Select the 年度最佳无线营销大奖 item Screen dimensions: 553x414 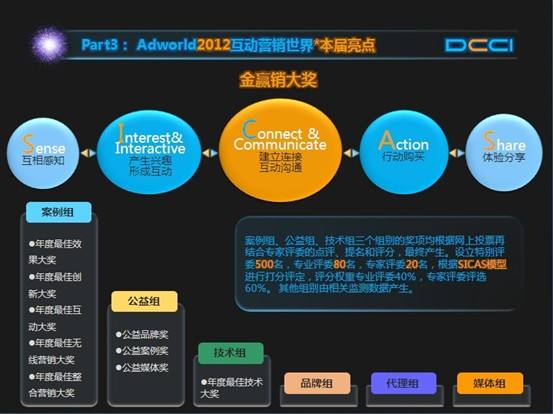[55, 352]
